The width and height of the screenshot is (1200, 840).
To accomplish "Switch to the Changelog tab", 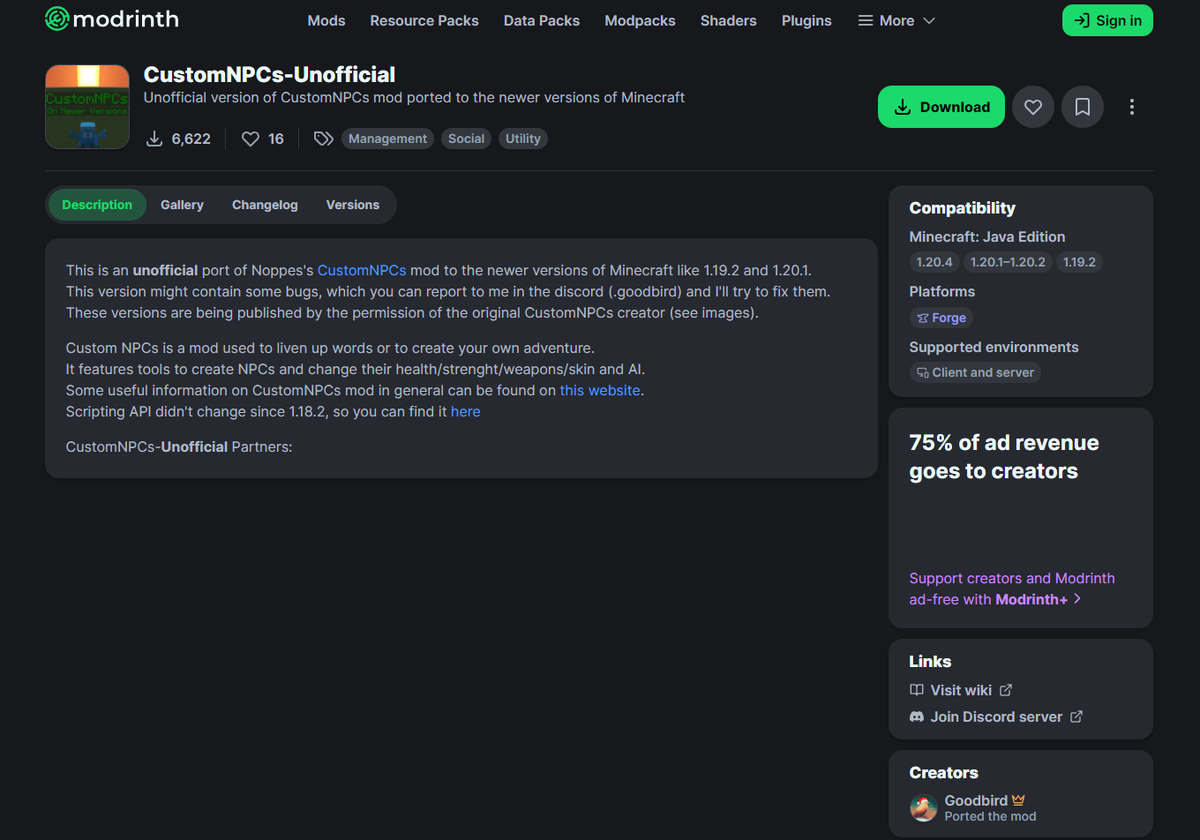I will [265, 205].
